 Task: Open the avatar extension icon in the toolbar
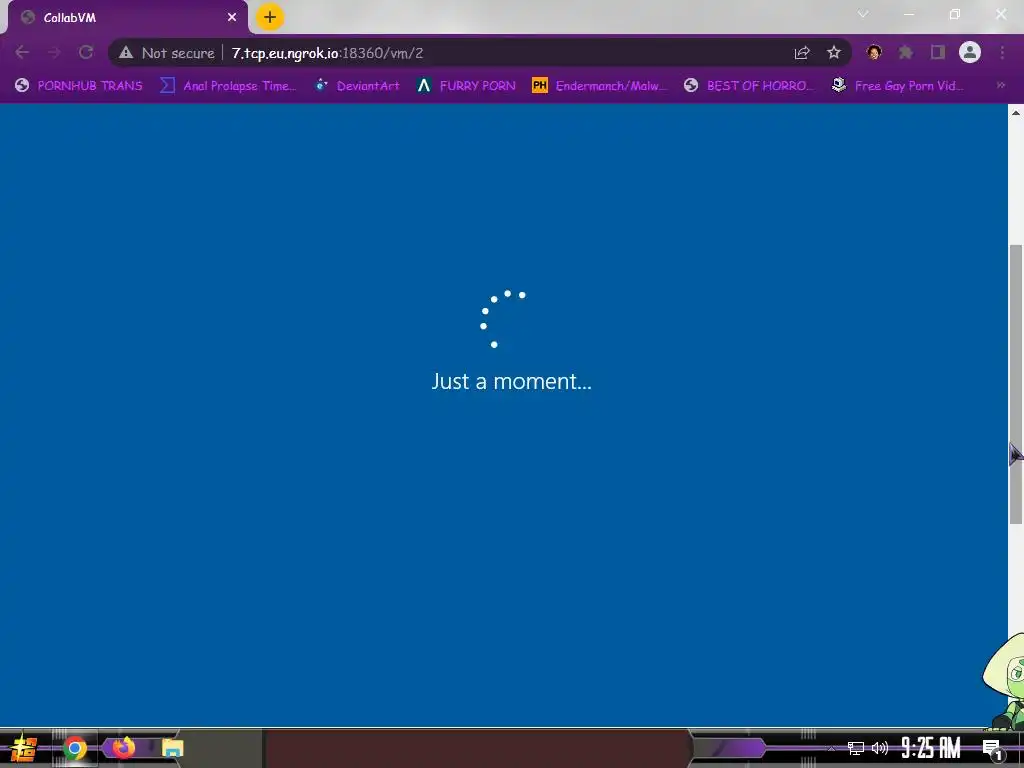pyautogui.click(x=874, y=52)
